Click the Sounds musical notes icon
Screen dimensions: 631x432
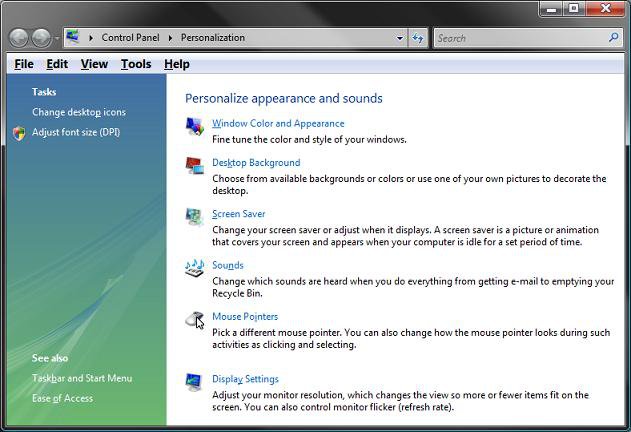pos(195,268)
